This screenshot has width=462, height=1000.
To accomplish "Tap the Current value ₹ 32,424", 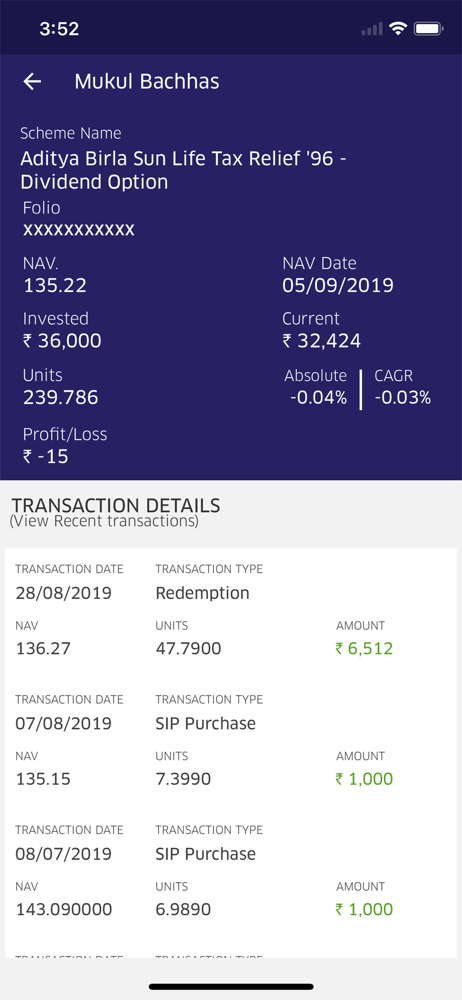I will [322, 341].
